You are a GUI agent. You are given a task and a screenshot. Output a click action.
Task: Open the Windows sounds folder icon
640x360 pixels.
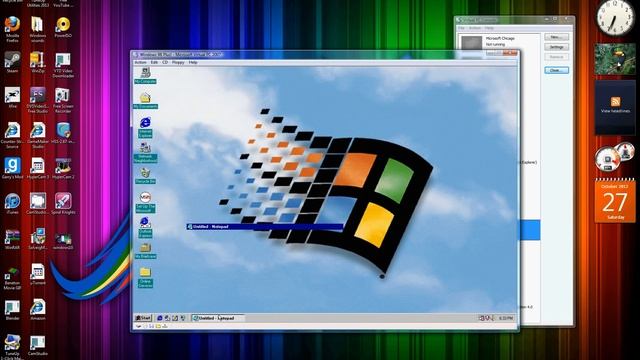pyautogui.click(x=38, y=29)
